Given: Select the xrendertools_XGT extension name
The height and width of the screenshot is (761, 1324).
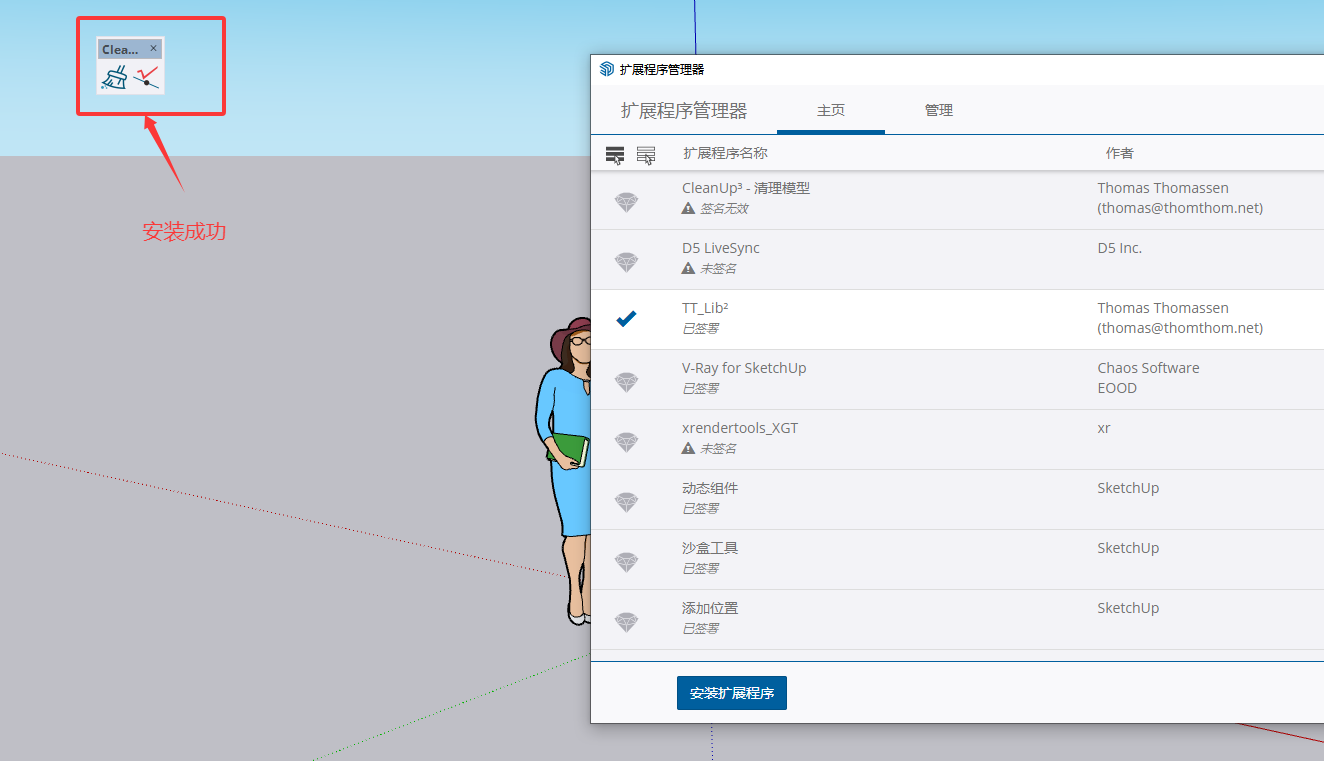Looking at the screenshot, I should [x=740, y=428].
